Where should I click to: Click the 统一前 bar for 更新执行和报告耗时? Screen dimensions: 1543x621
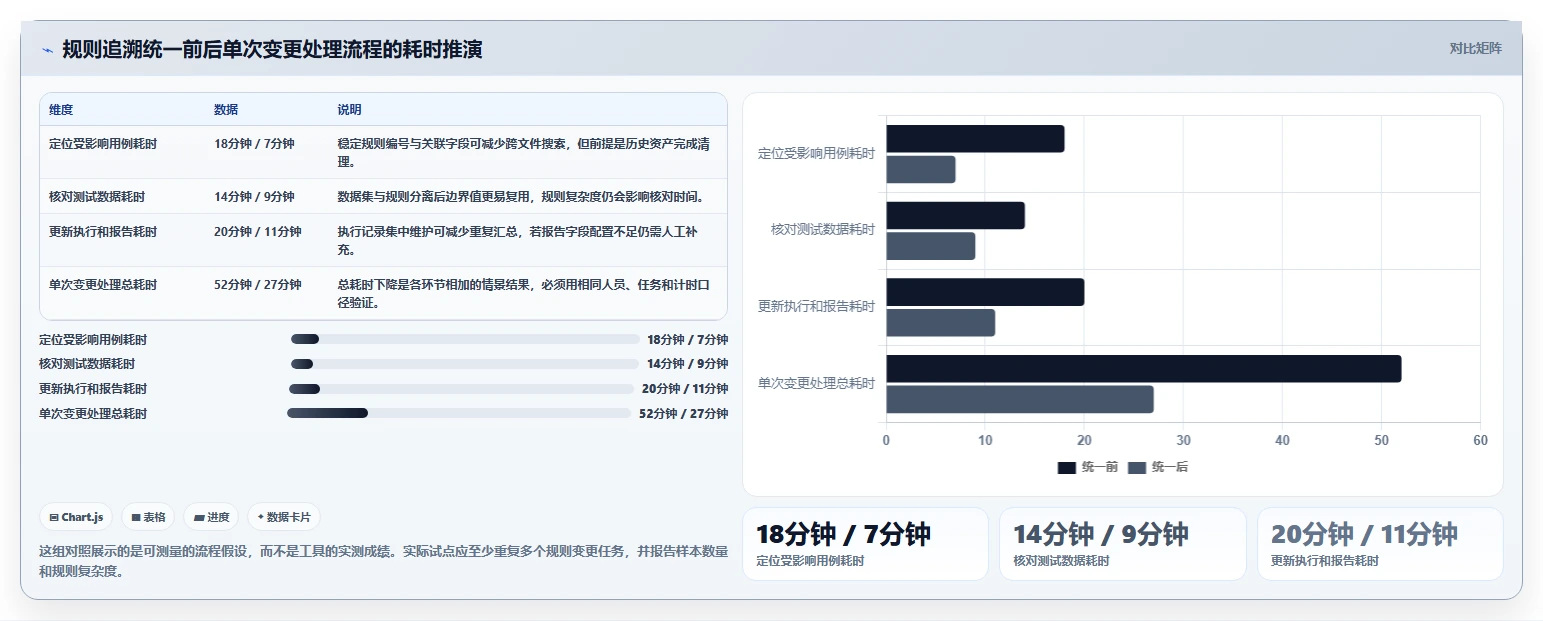(985, 292)
